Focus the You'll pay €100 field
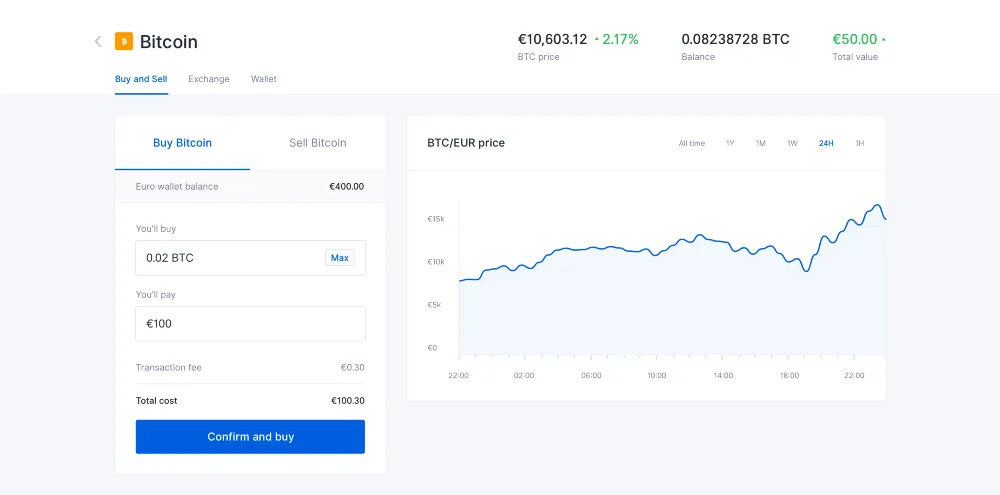1000x495 pixels. [x=250, y=324]
